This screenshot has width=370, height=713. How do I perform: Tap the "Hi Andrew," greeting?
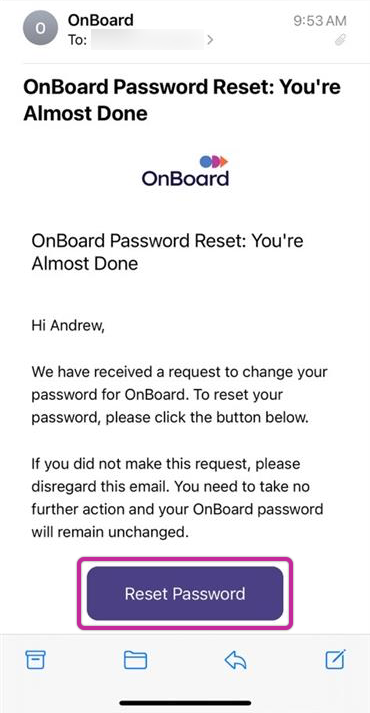pos(68,326)
